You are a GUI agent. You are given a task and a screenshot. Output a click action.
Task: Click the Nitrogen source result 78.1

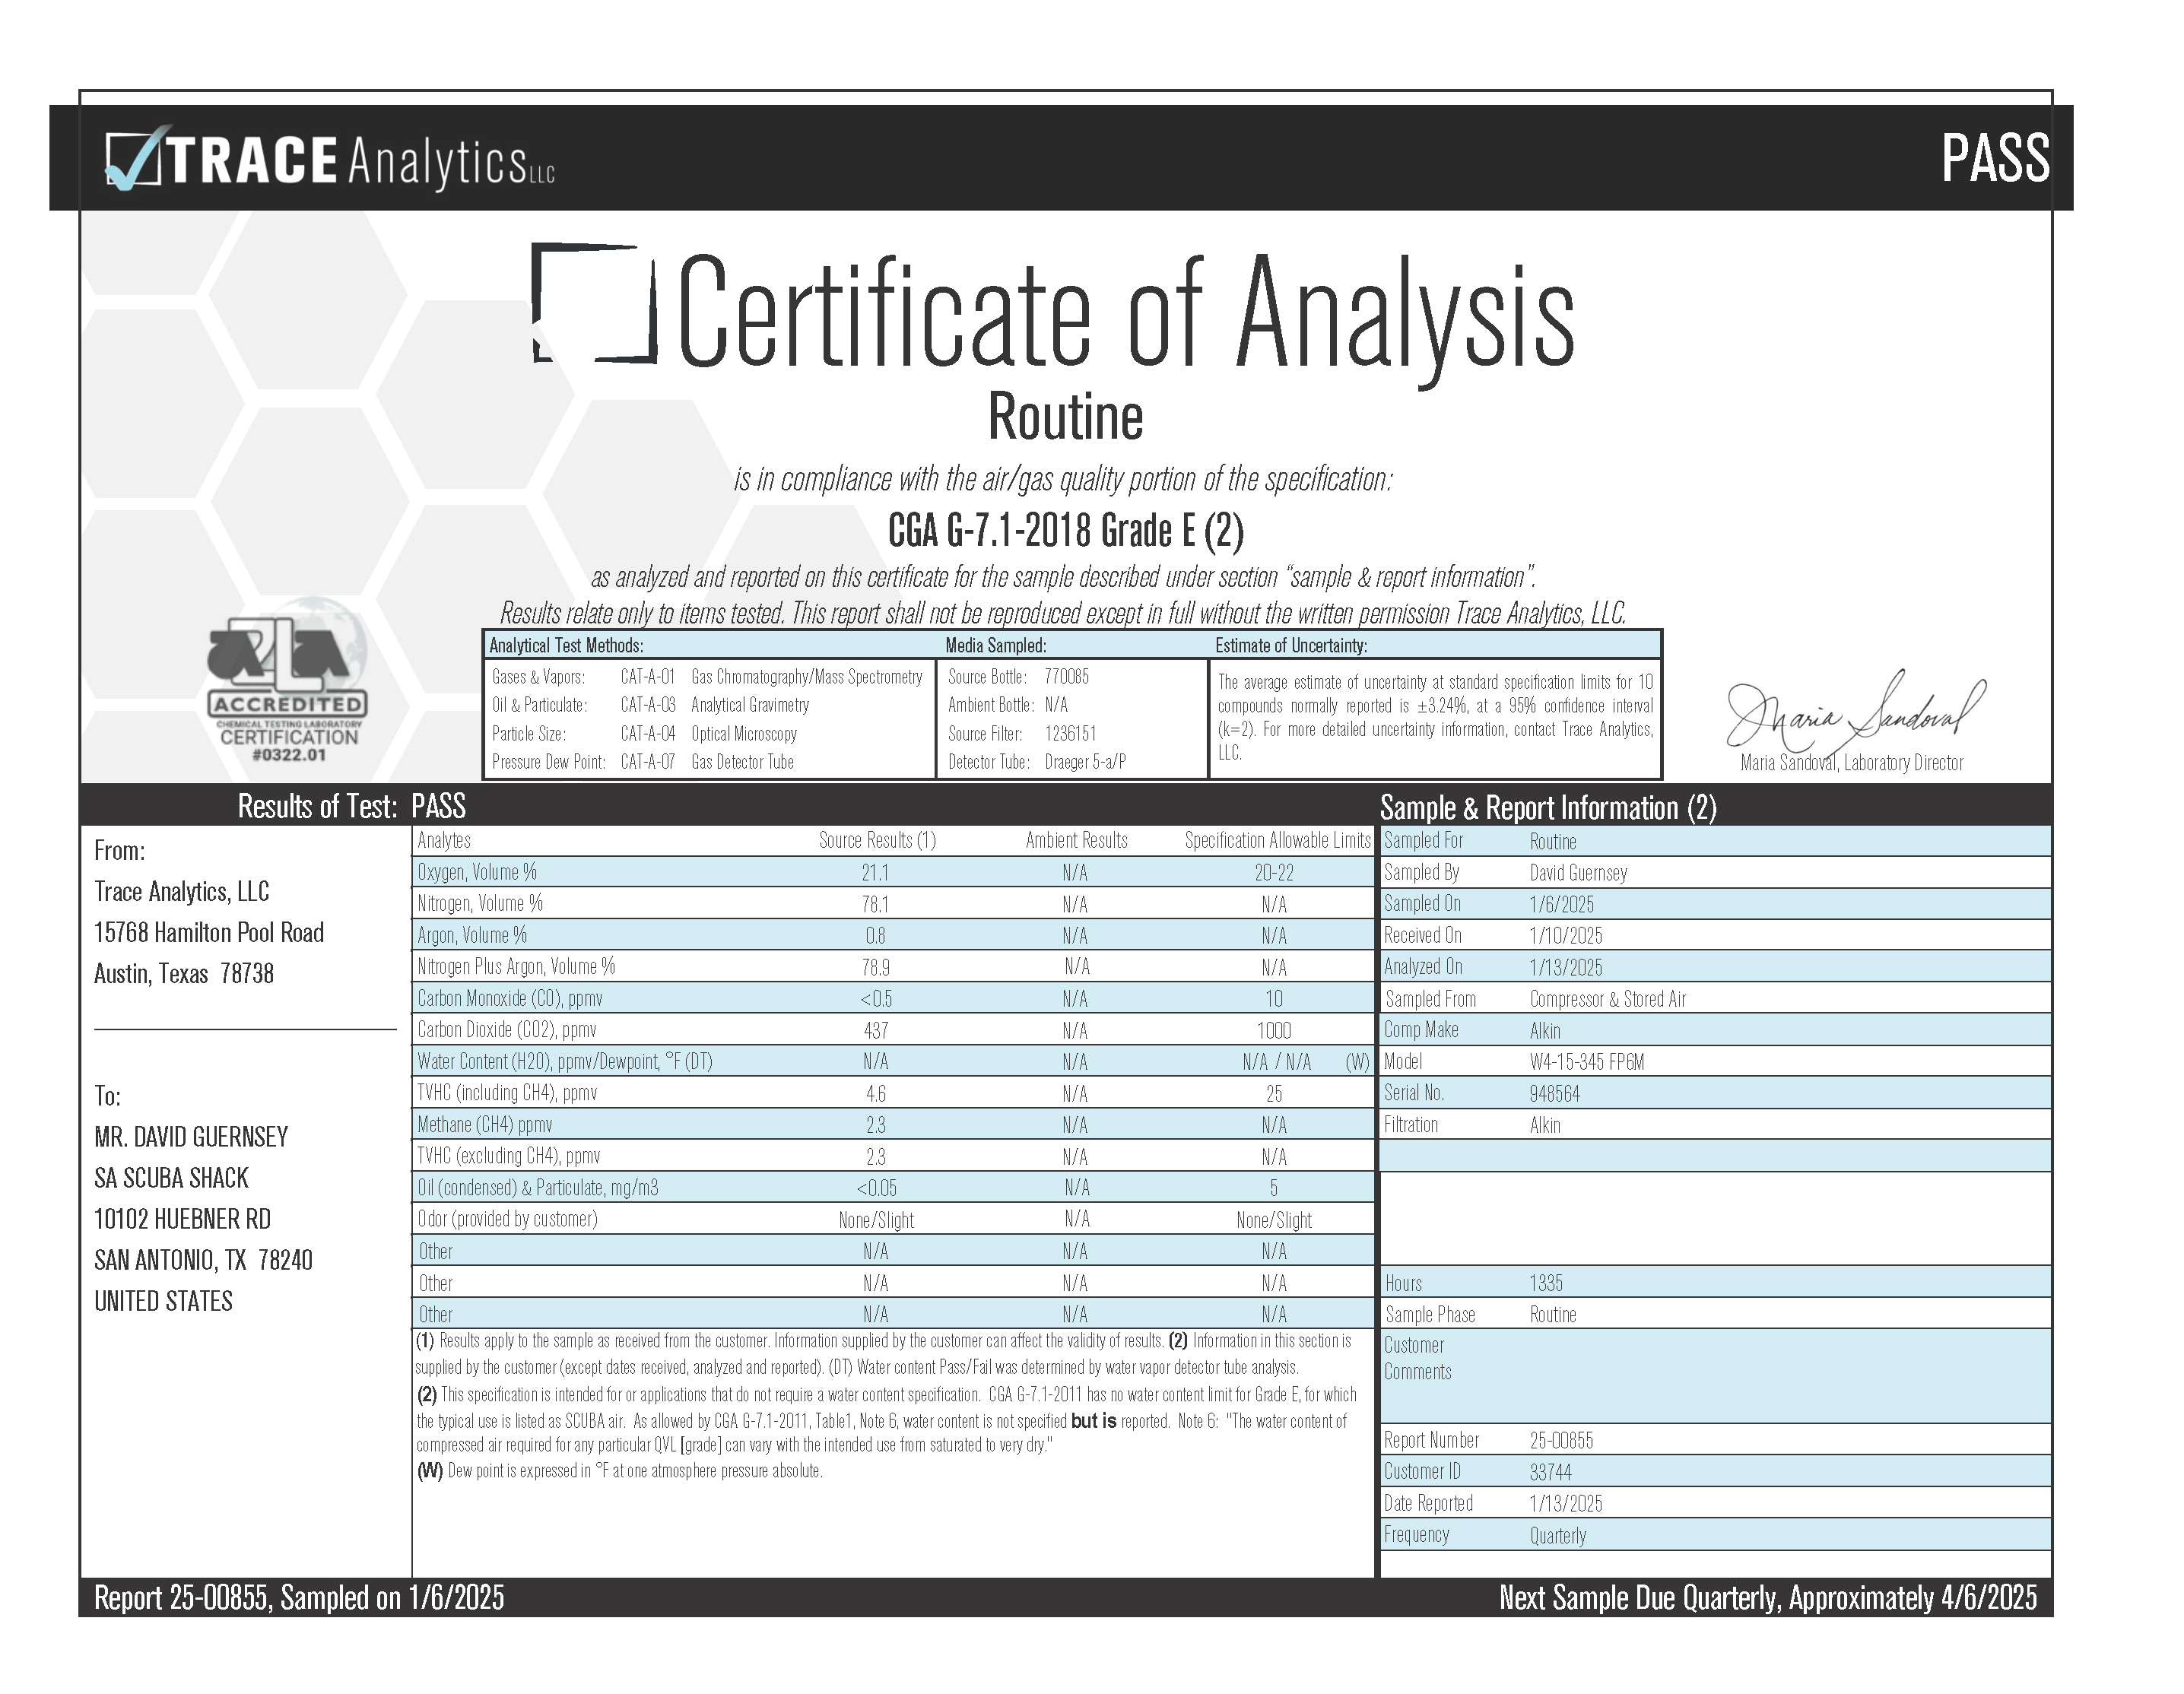pos(875,905)
